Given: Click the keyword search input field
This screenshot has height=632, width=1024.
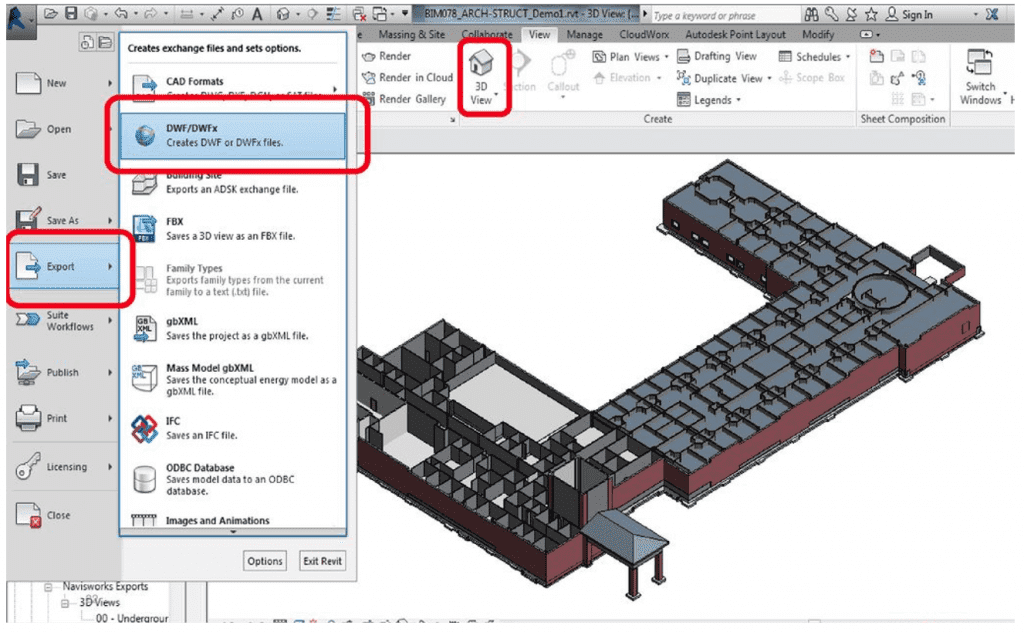Looking at the screenshot, I should (x=725, y=14).
